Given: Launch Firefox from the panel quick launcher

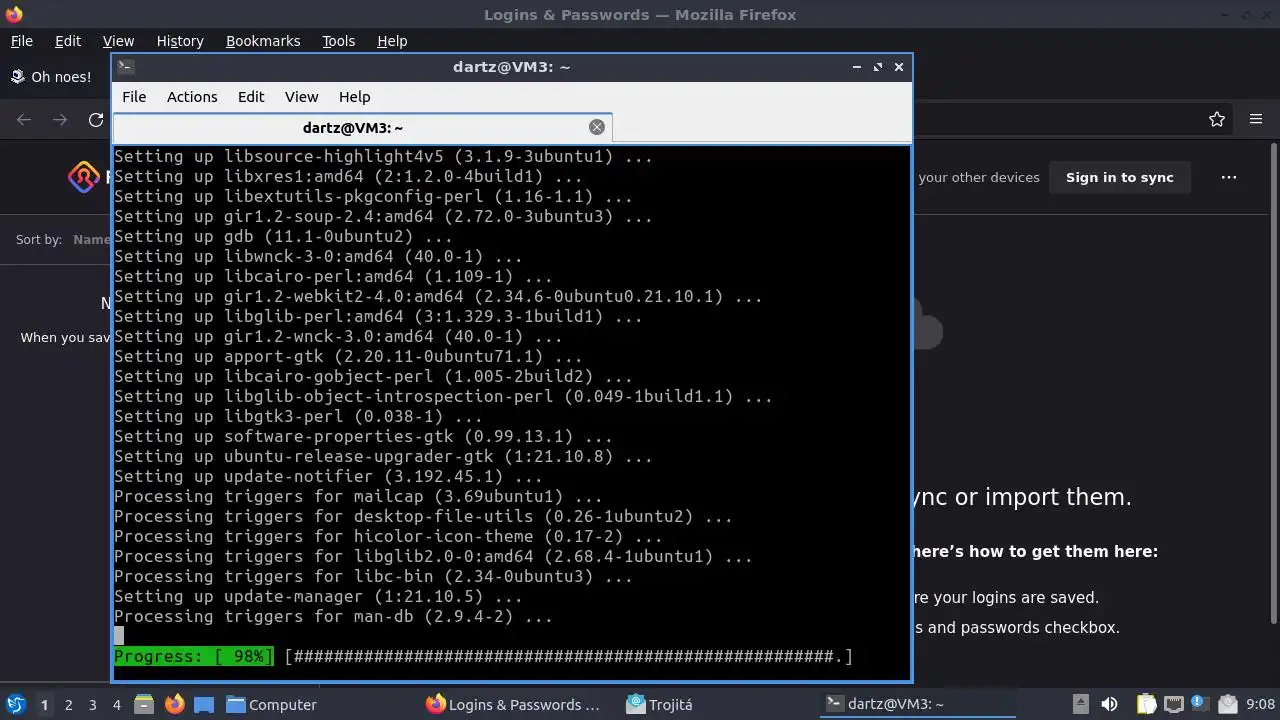Looking at the screenshot, I should [174, 704].
